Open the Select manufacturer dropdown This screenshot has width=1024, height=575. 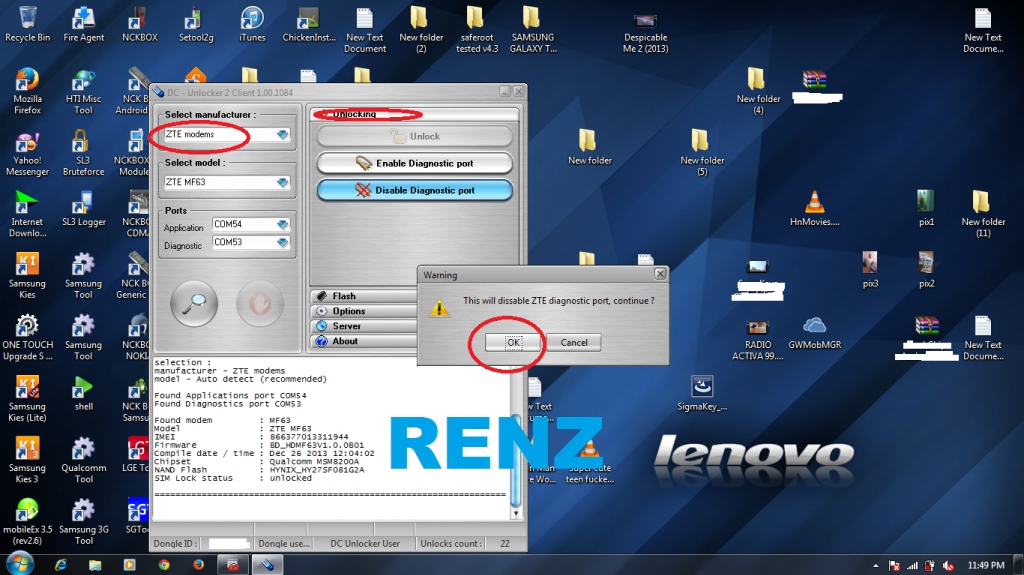point(282,135)
